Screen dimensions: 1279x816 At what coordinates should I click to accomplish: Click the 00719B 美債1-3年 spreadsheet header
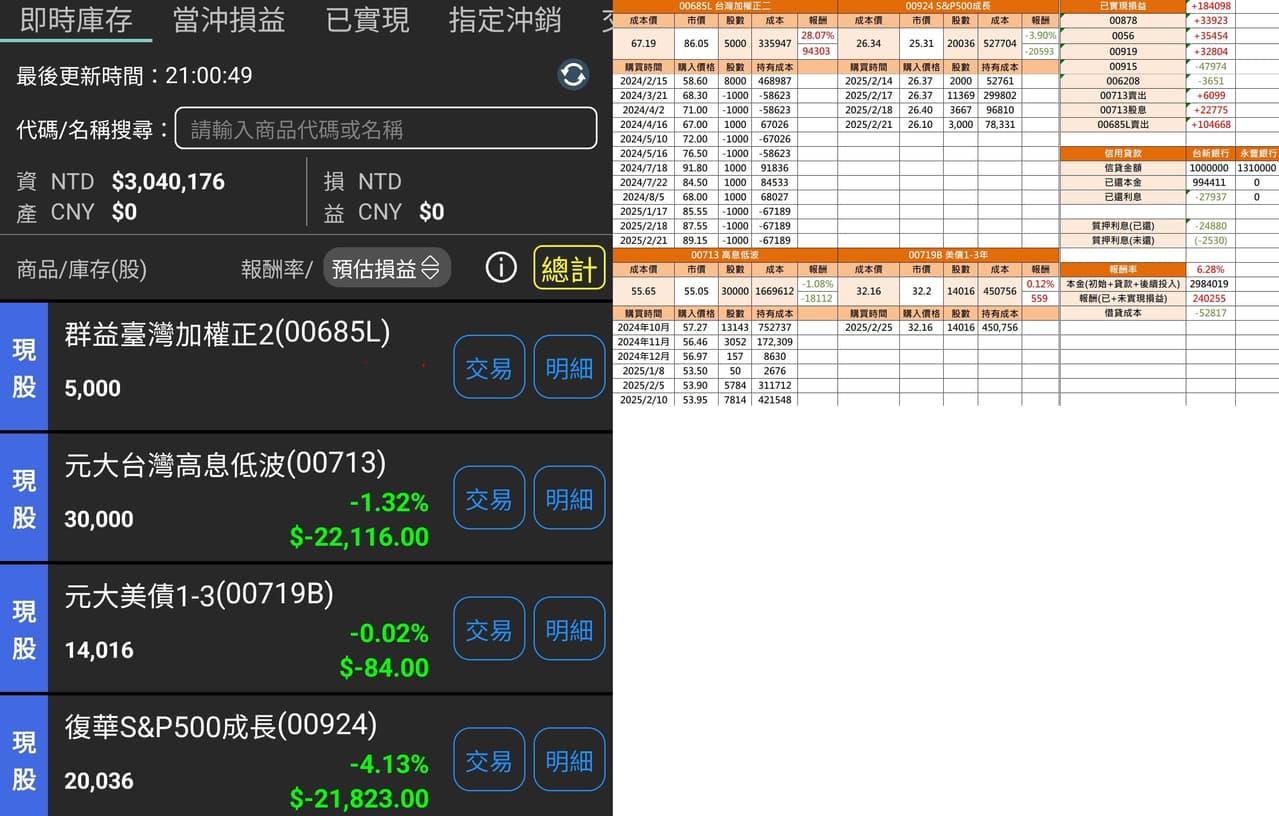(948, 255)
